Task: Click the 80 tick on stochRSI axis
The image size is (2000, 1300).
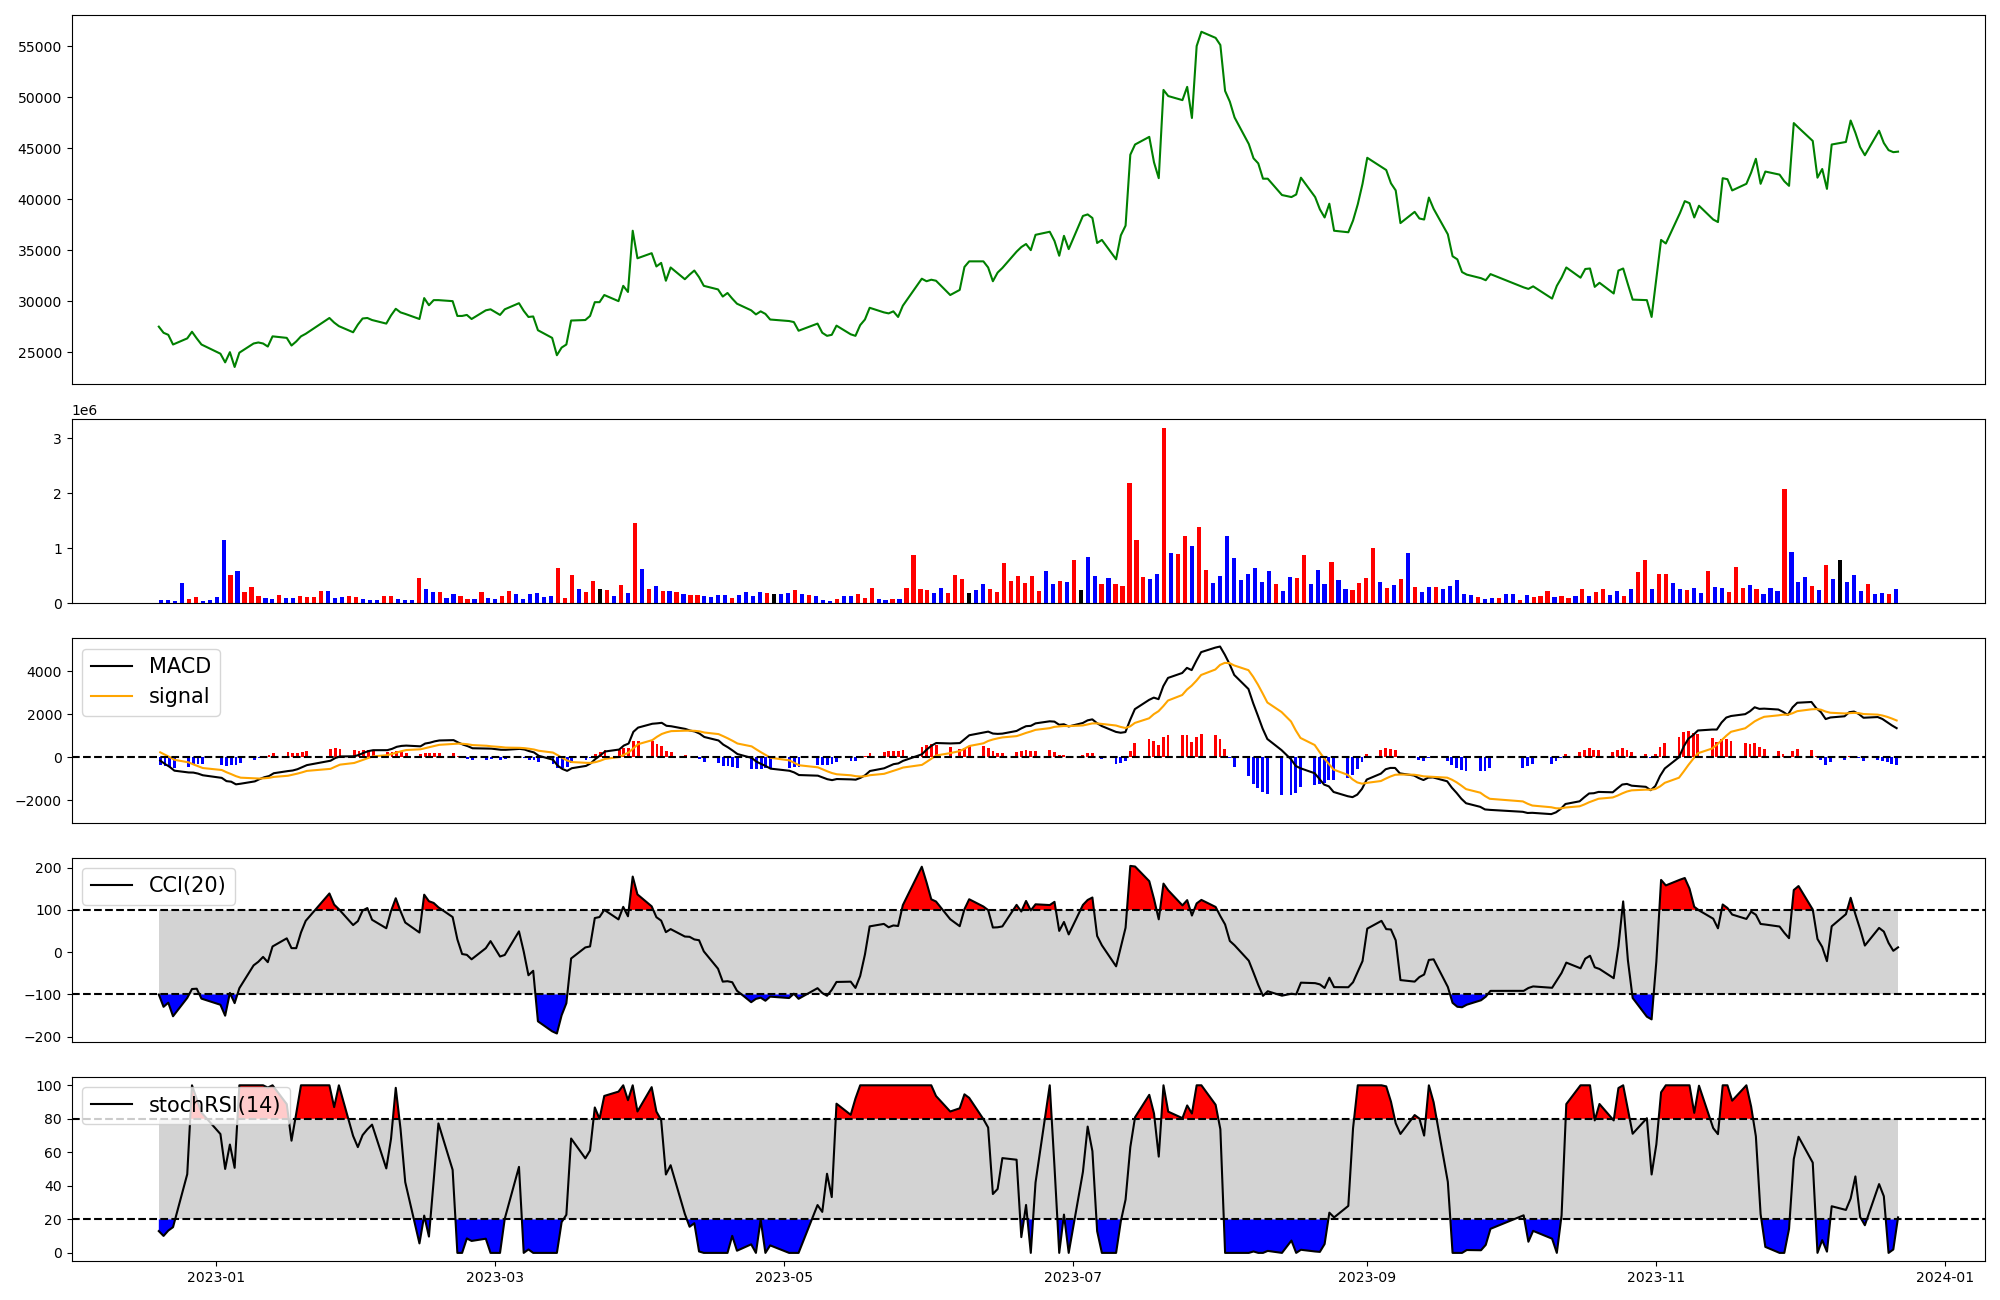Action: click(53, 1120)
